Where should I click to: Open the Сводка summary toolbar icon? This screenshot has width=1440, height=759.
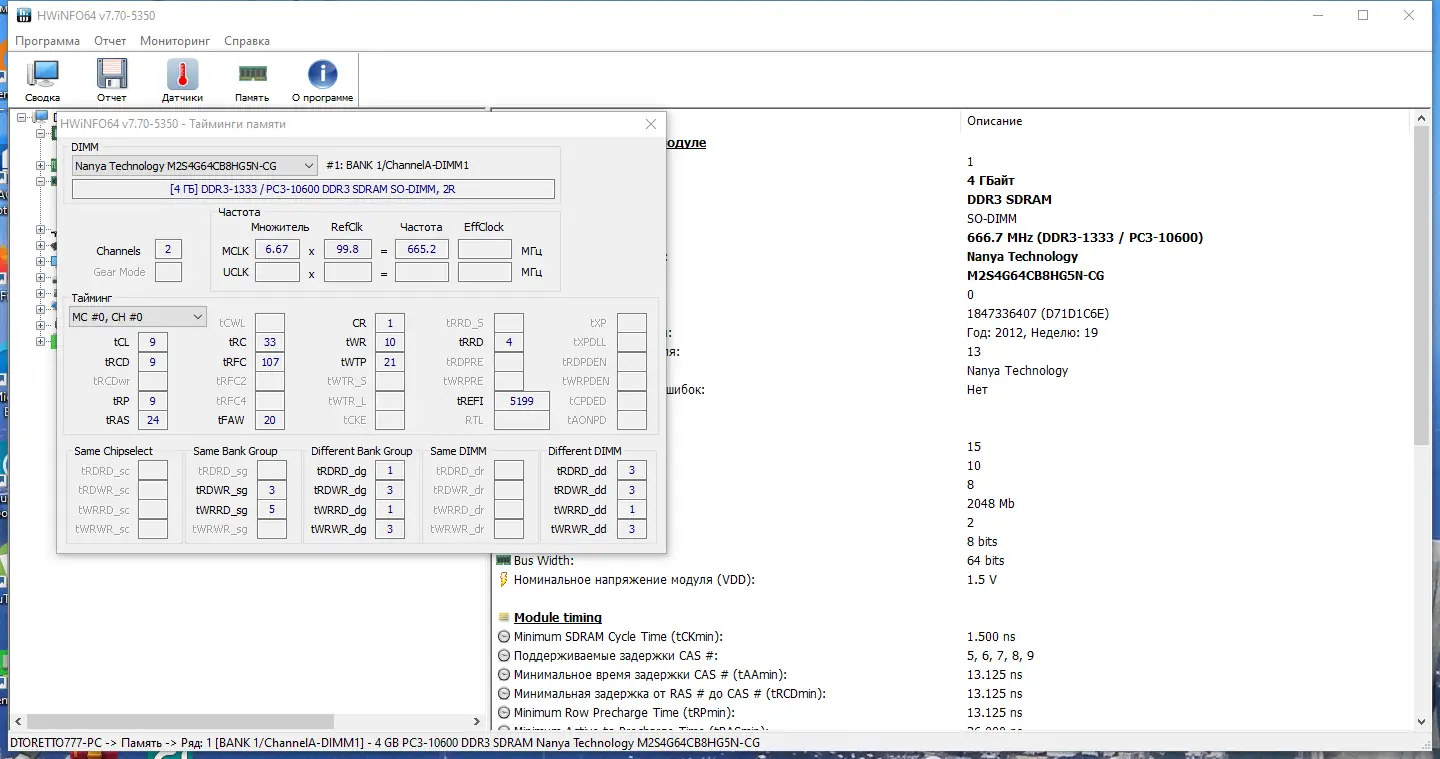coord(42,80)
